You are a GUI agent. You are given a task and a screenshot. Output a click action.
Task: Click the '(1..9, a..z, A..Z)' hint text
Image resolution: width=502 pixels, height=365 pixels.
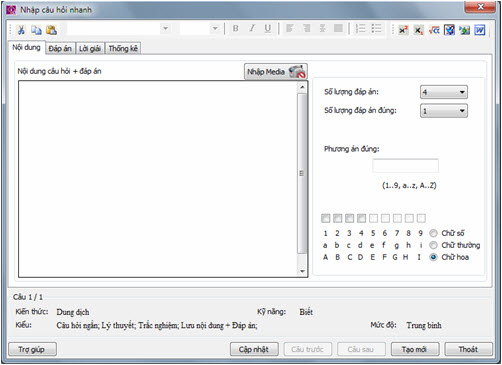(x=409, y=185)
